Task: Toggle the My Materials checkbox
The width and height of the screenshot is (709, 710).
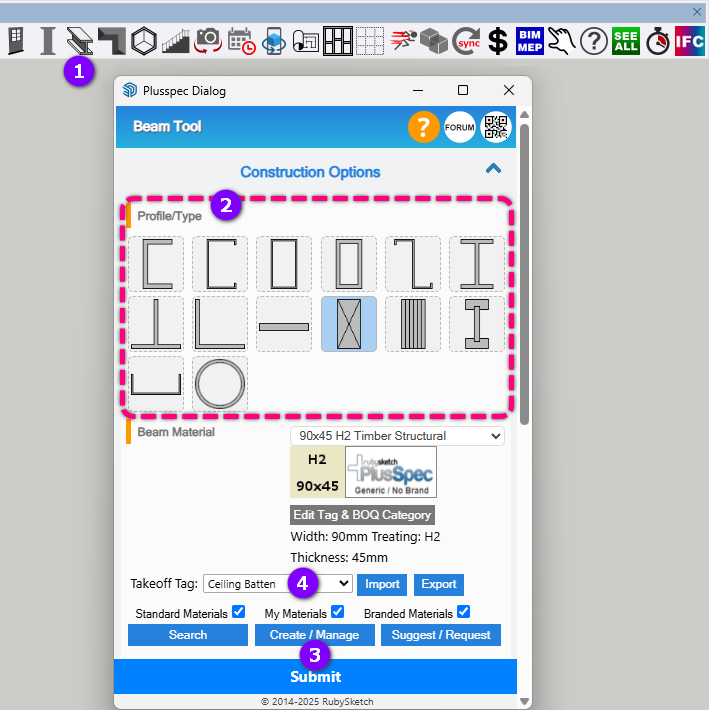Action: pos(337,612)
